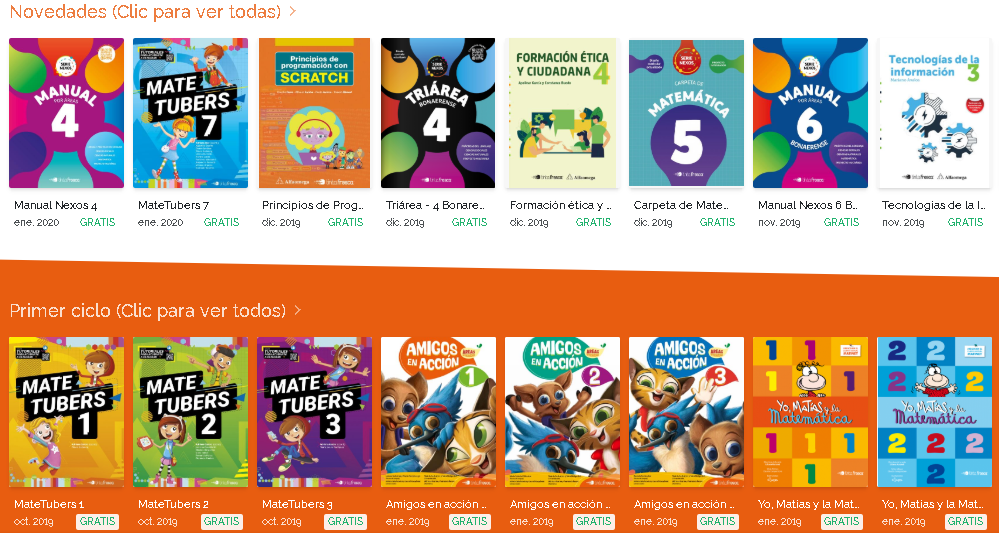Open the MateTubers 7 book cover

pyautogui.click(x=190, y=113)
